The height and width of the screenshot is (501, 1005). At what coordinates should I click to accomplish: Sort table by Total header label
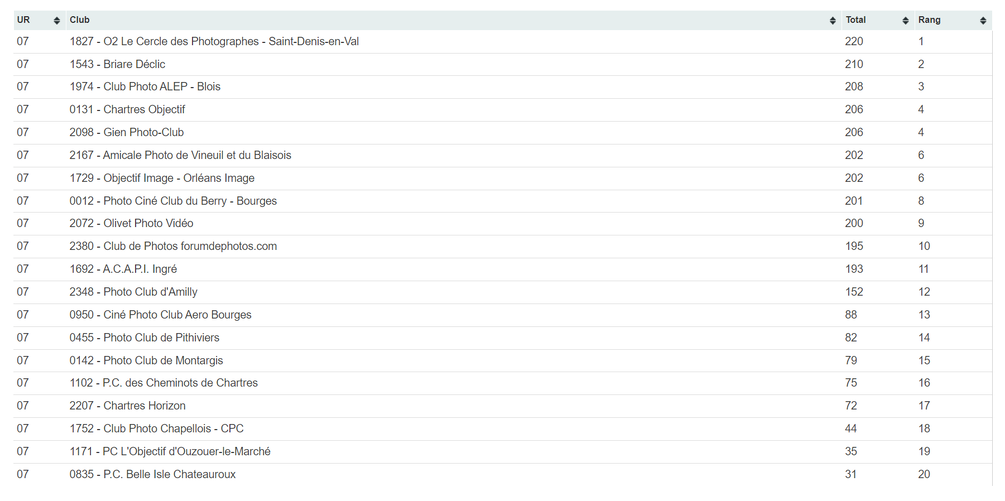click(855, 20)
